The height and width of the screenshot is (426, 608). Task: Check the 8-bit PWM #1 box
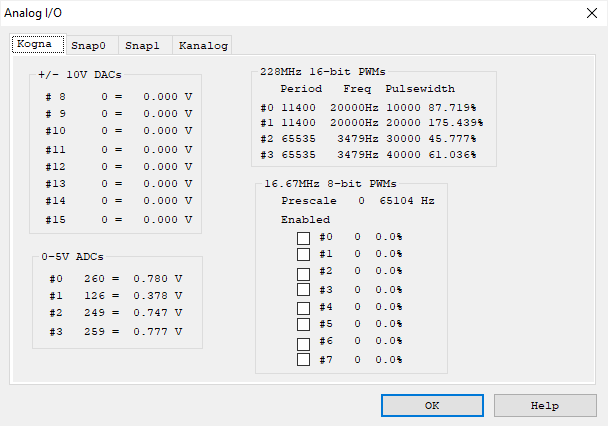pyautogui.click(x=304, y=255)
